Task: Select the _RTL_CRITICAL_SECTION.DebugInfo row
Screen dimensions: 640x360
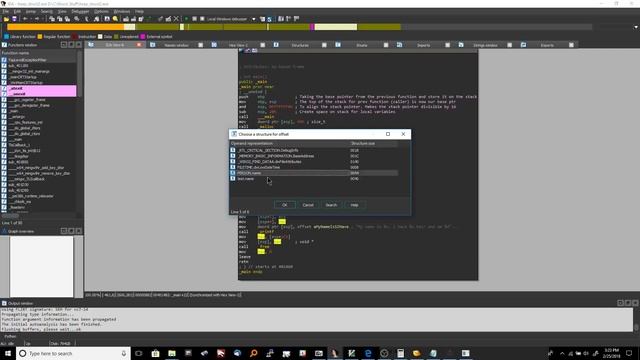Action: pos(313,150)
